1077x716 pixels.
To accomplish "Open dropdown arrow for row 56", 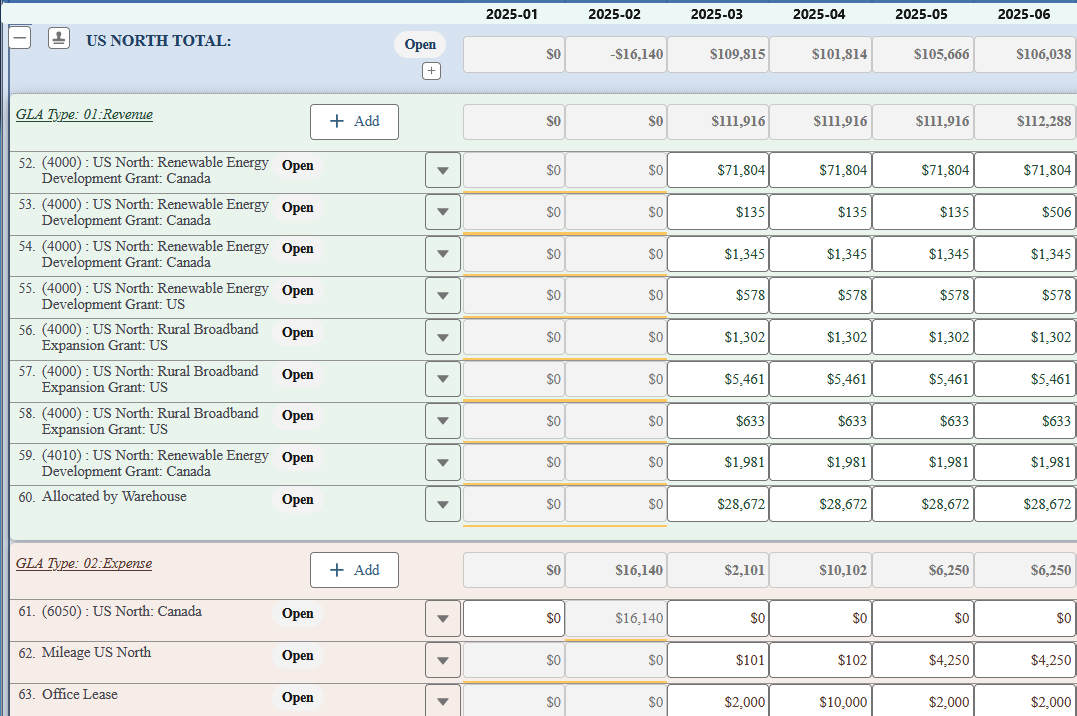I will [443, 337].
